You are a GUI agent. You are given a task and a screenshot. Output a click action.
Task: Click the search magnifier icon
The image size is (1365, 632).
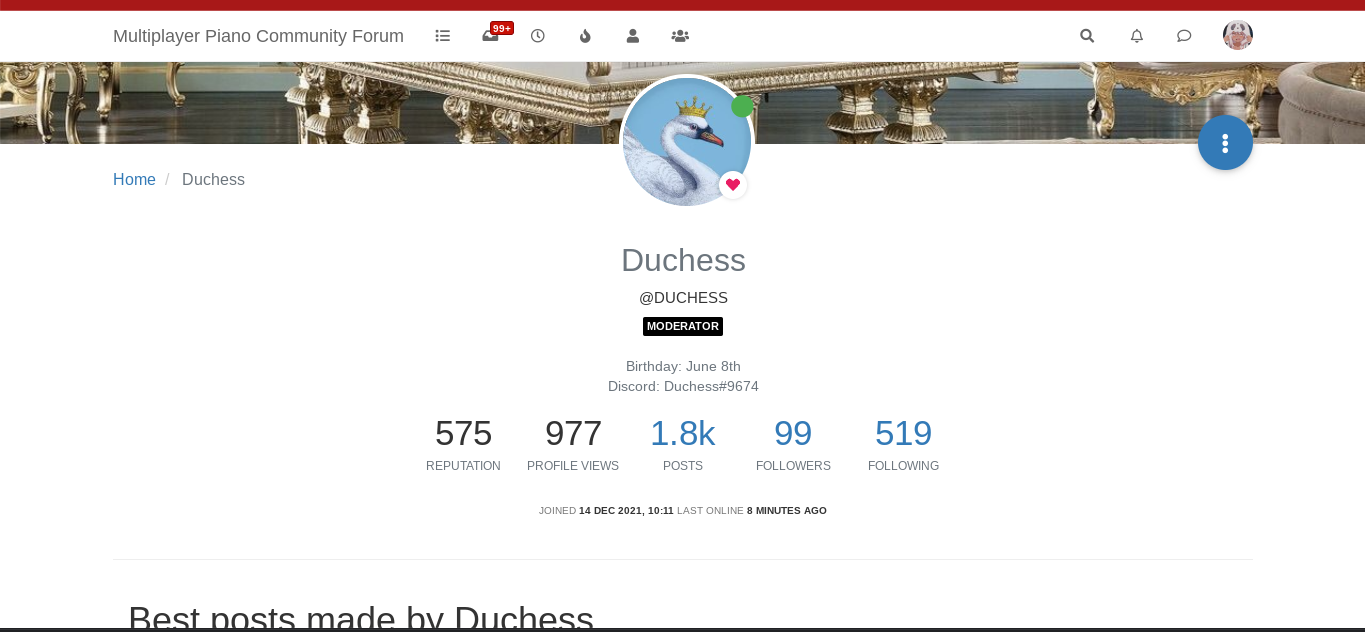point(1087,36)
